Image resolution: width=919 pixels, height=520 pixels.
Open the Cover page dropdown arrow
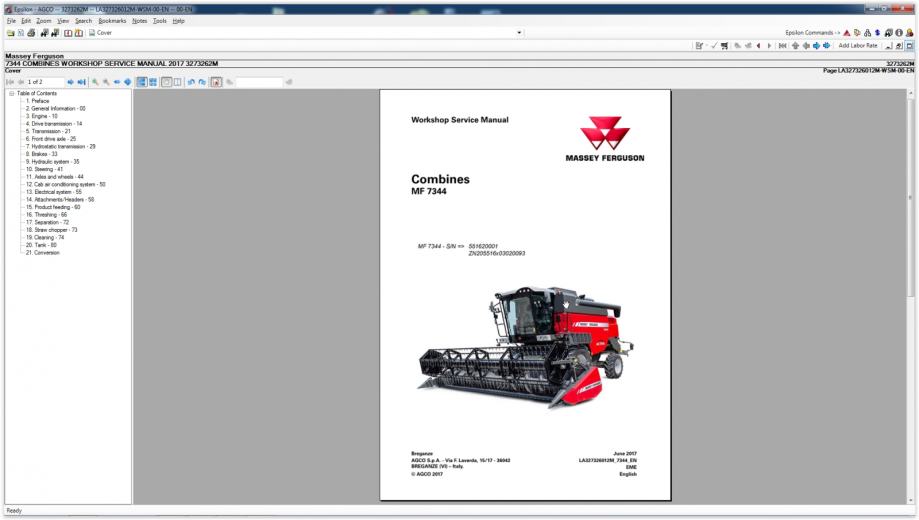(x=519, y=33)
